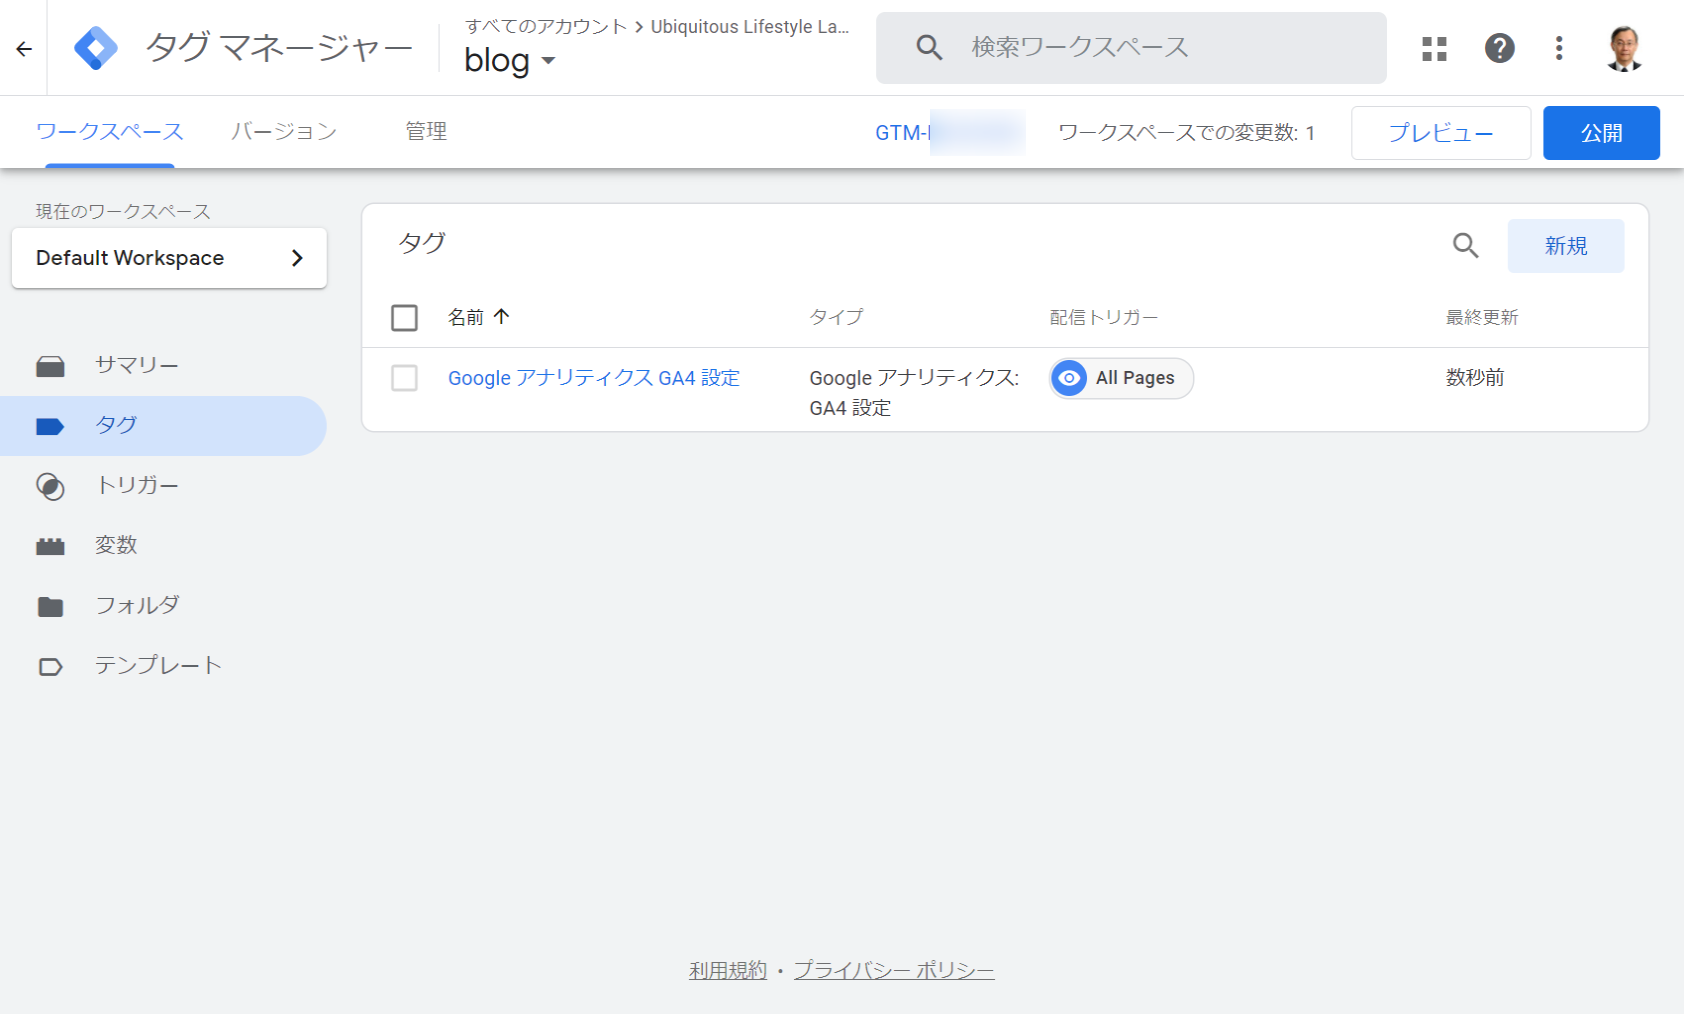This screenshot has height=1014, width=1684.
Task: Click the プレビュー button
Action: 1441,133
